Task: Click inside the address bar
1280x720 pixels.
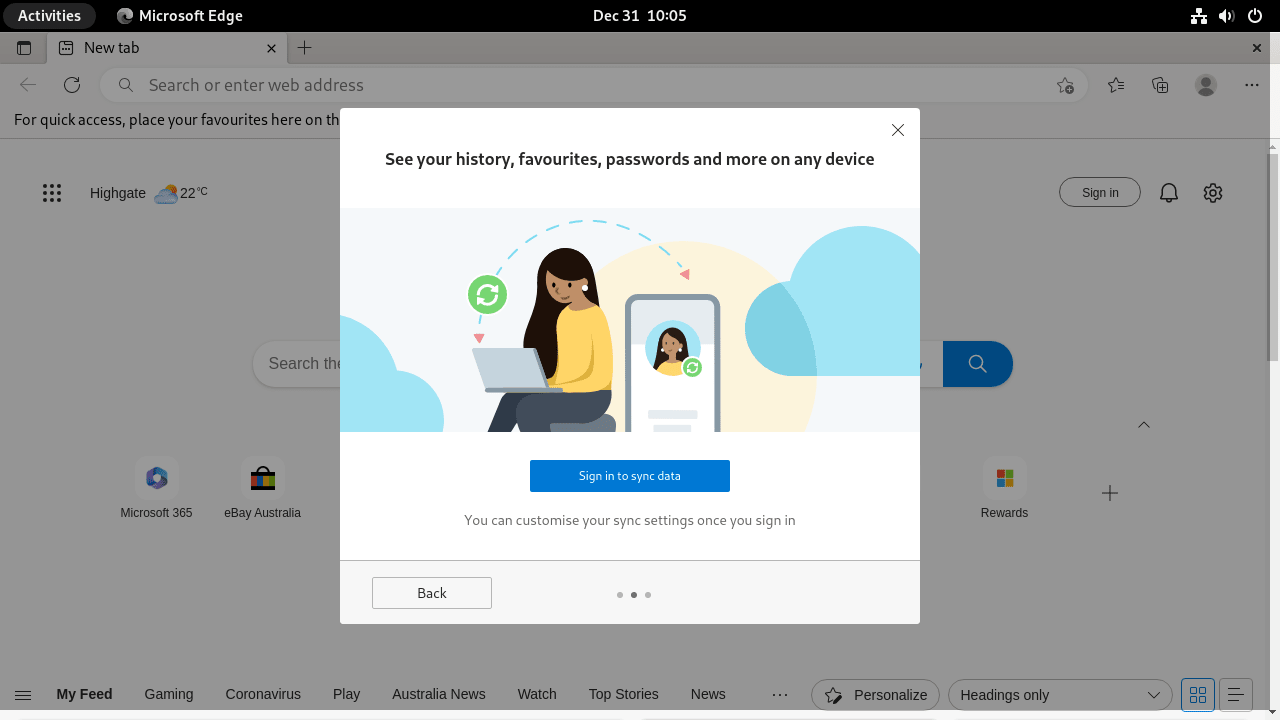Action: click(400, 85)
